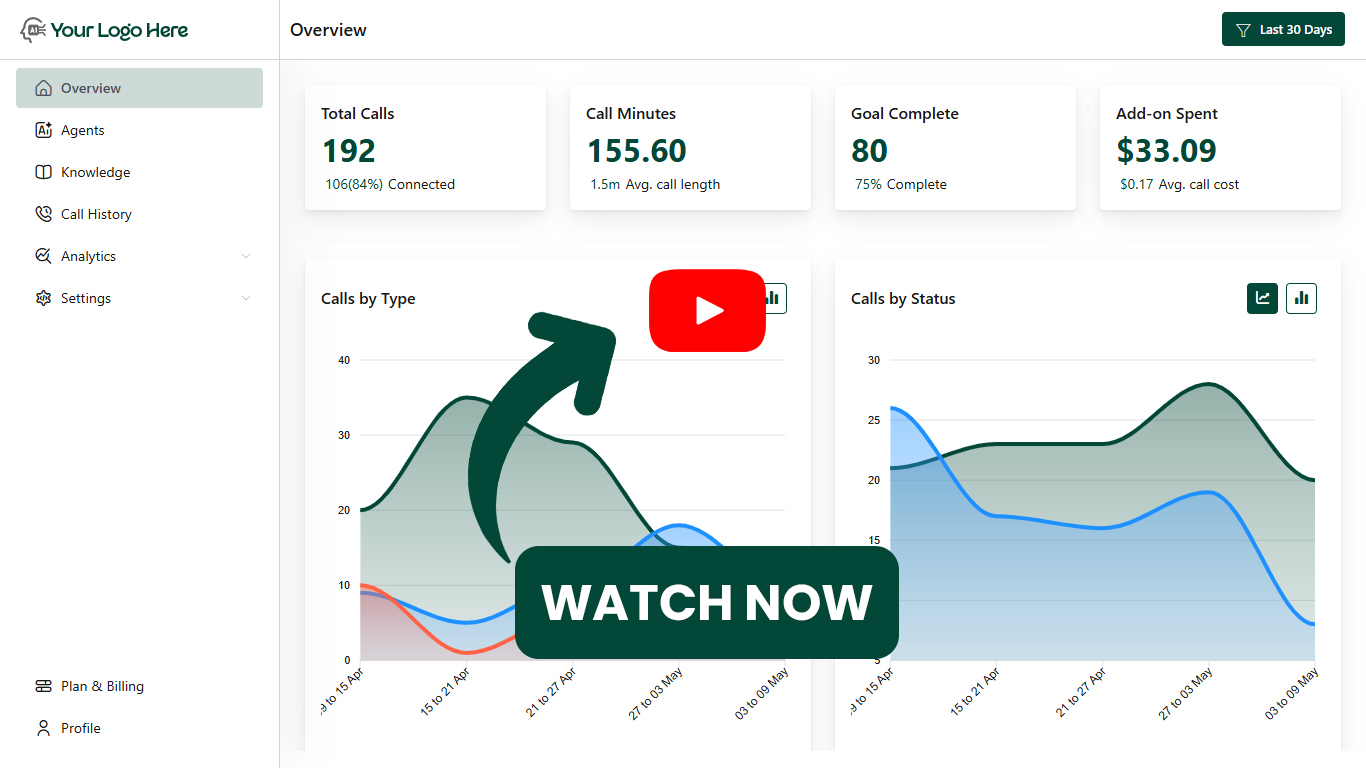Switch Calls by Status to bar chart
Viewport: 1366px width, 768px height.
(1301, 298)
